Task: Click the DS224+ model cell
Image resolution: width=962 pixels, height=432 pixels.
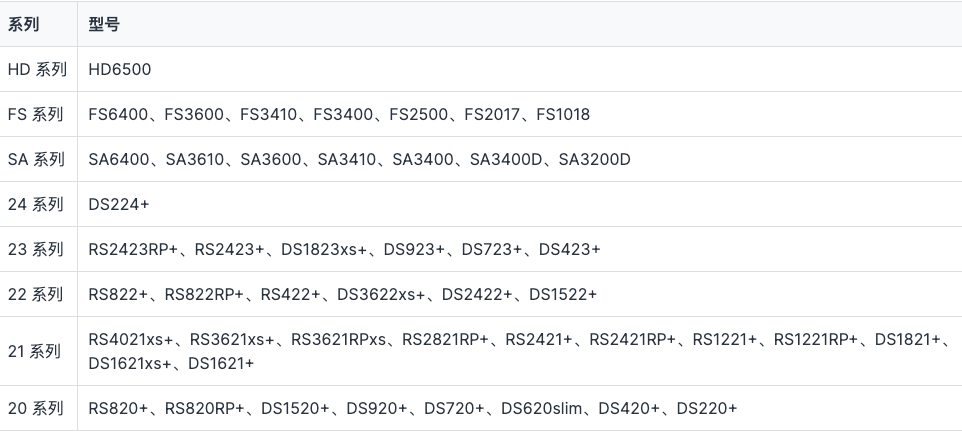Action: click(118, 204)
